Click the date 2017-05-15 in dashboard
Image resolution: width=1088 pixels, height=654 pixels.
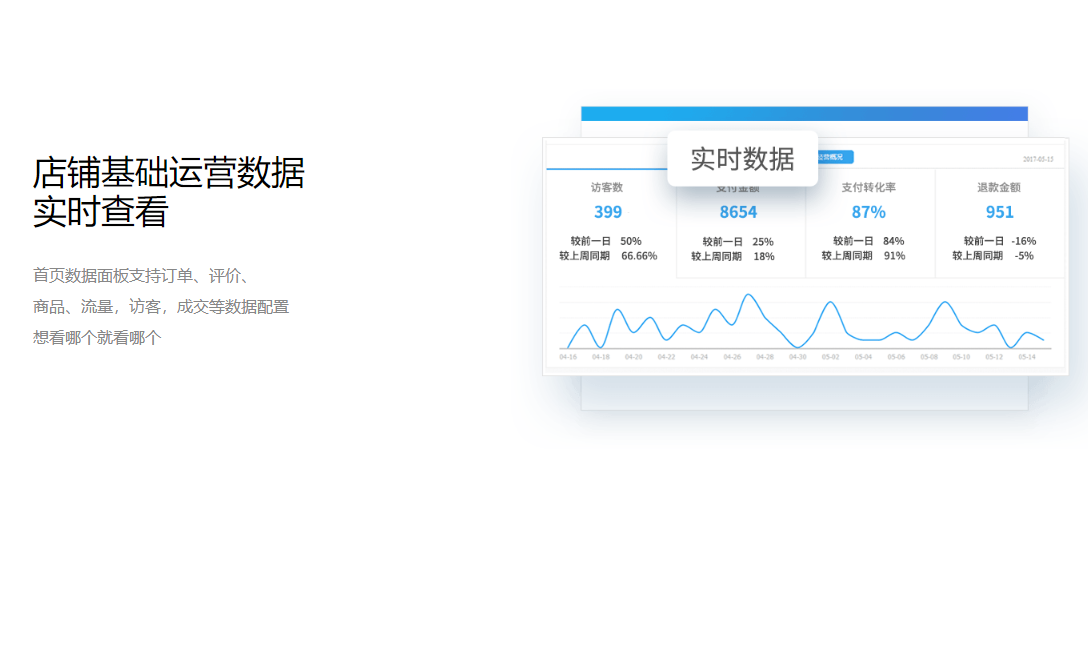click(1038, 159)
